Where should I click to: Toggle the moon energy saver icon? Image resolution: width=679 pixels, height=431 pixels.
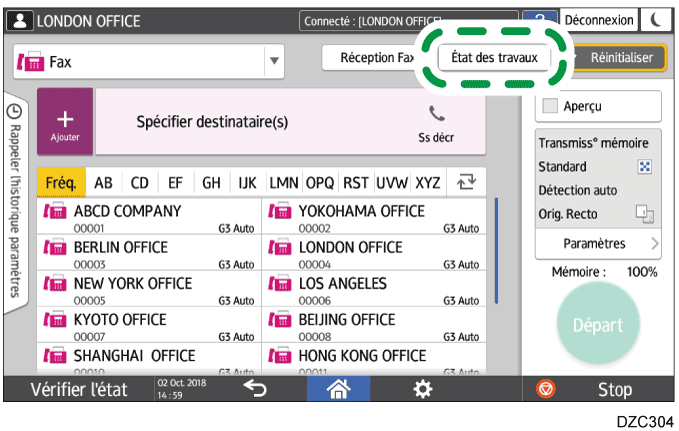(x=656, y=20)
